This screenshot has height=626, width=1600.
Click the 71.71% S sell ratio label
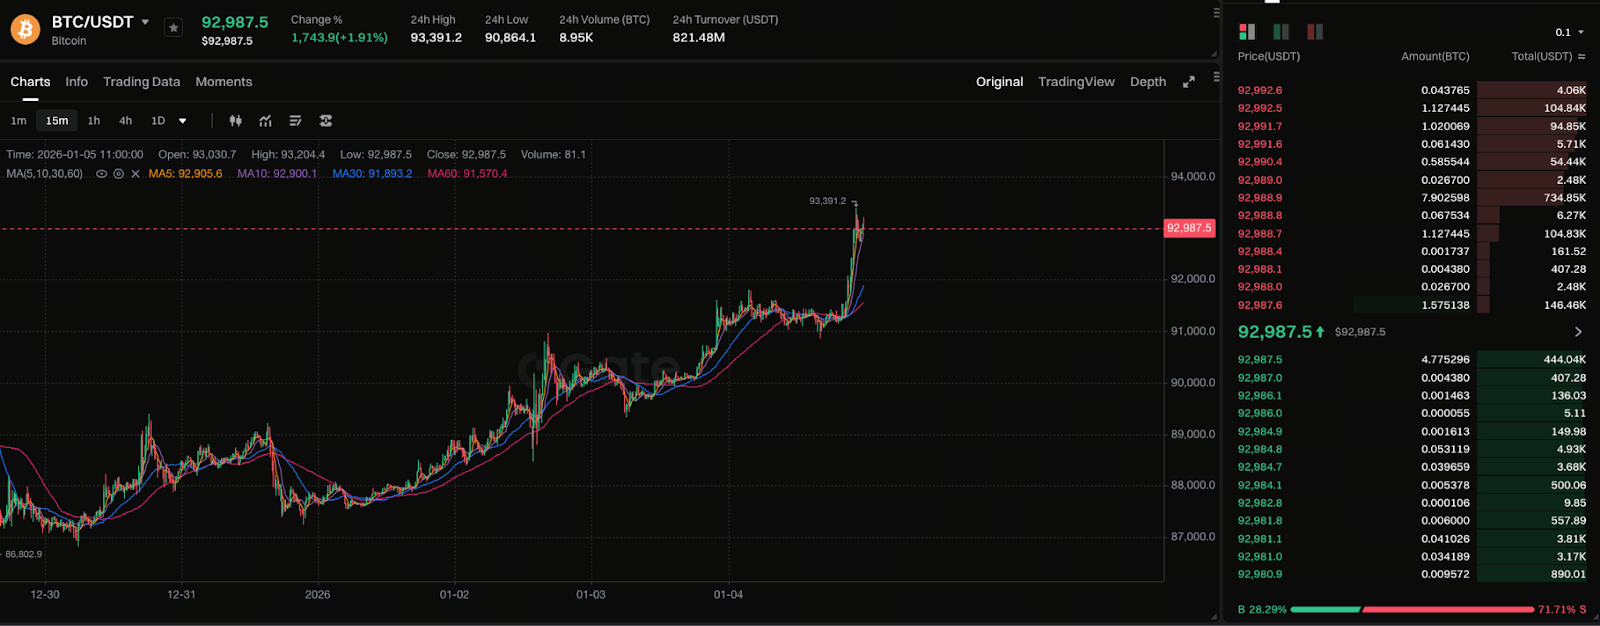pyautogui.click(x=1562, y=609)
